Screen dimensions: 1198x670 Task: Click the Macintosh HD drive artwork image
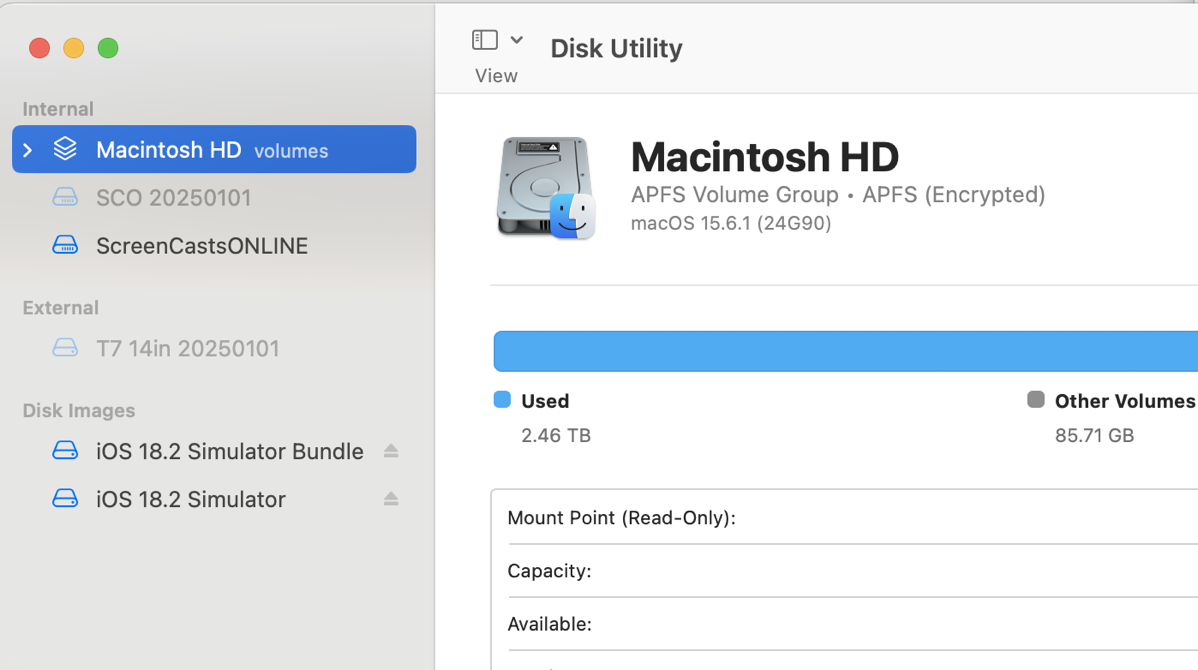tap(546, 187)
